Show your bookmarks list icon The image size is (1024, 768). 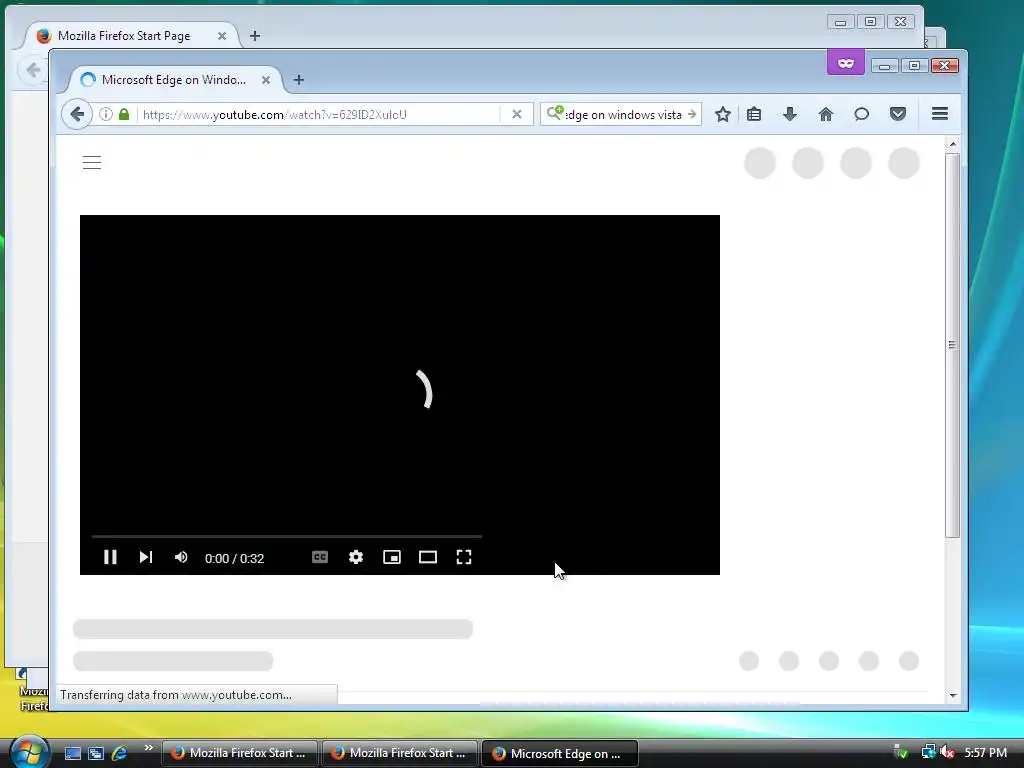click(754, 114)
